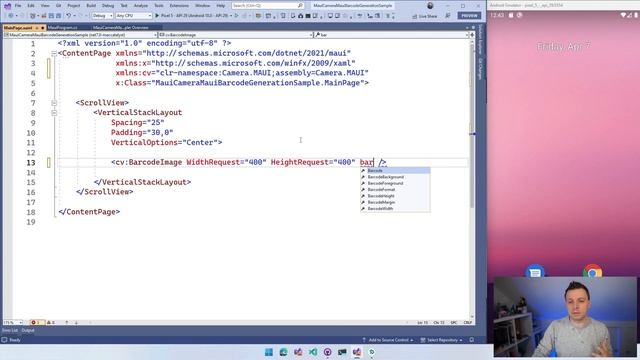Click the Undo toolbar icon
640x360 pixels.
[69, 16]
